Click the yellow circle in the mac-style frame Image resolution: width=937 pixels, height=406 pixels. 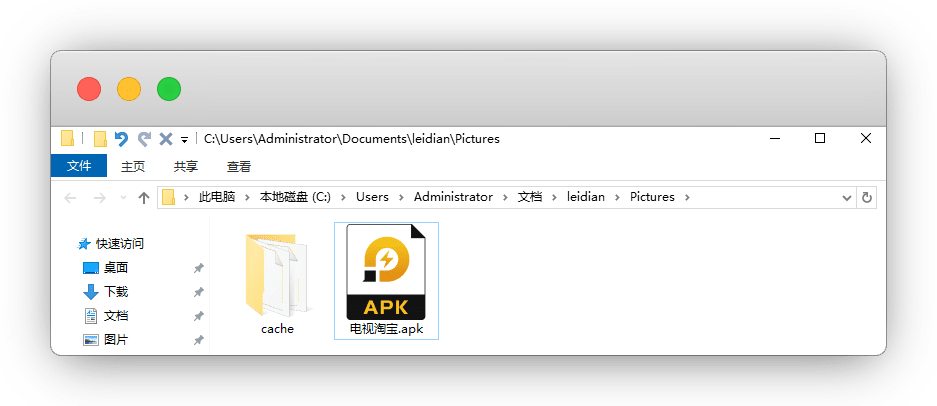(x=129, y=89)
